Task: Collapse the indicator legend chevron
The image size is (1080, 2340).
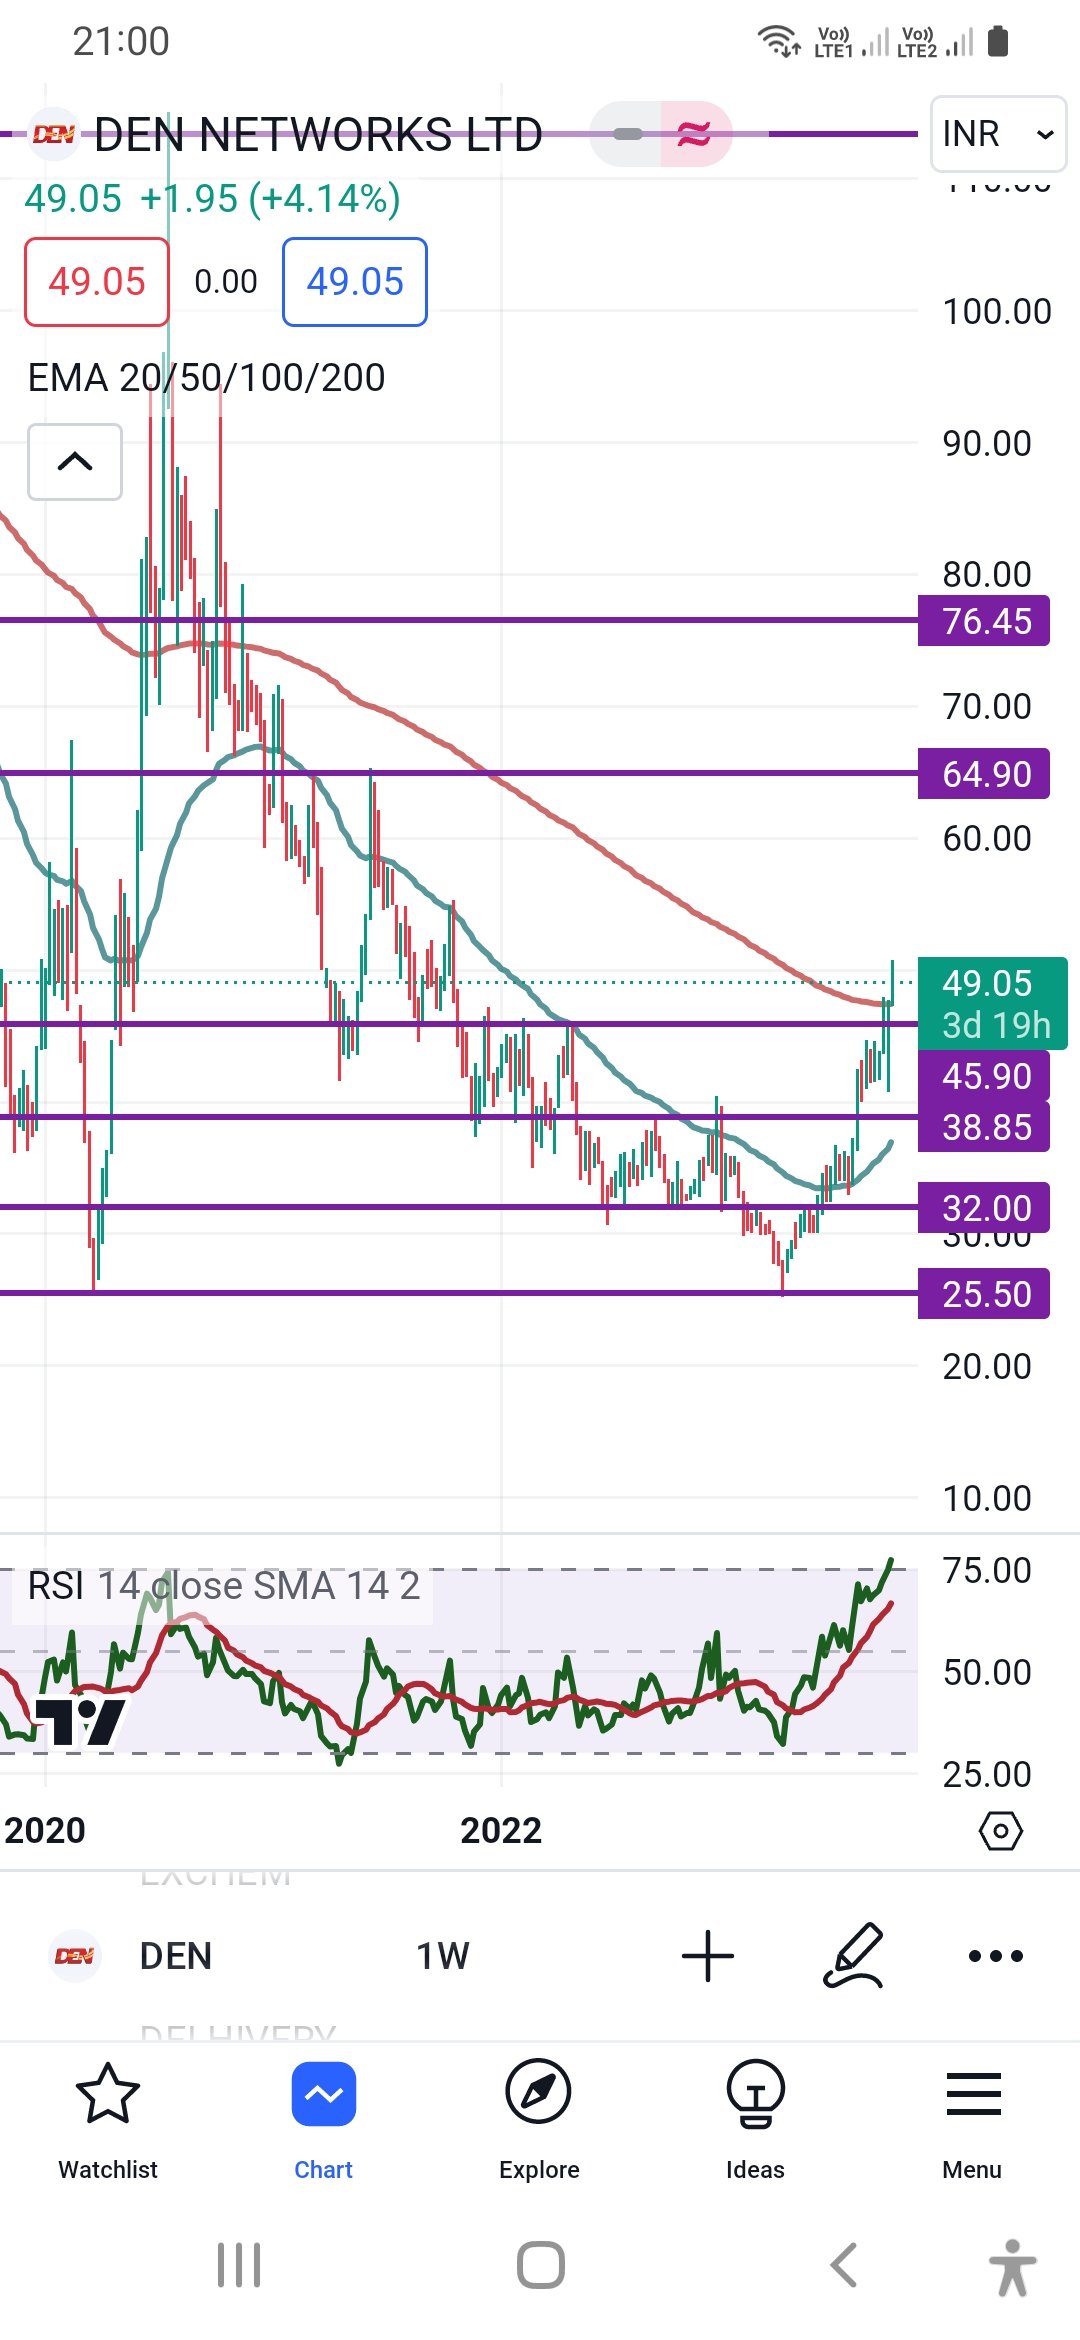Action: pos(75,462)
